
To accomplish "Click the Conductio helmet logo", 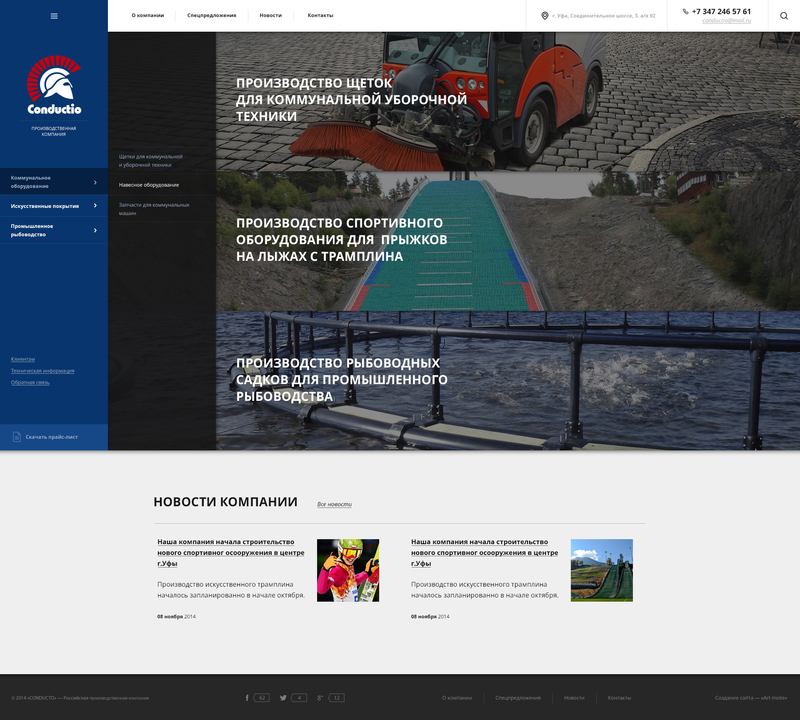I will click(54, 85).
